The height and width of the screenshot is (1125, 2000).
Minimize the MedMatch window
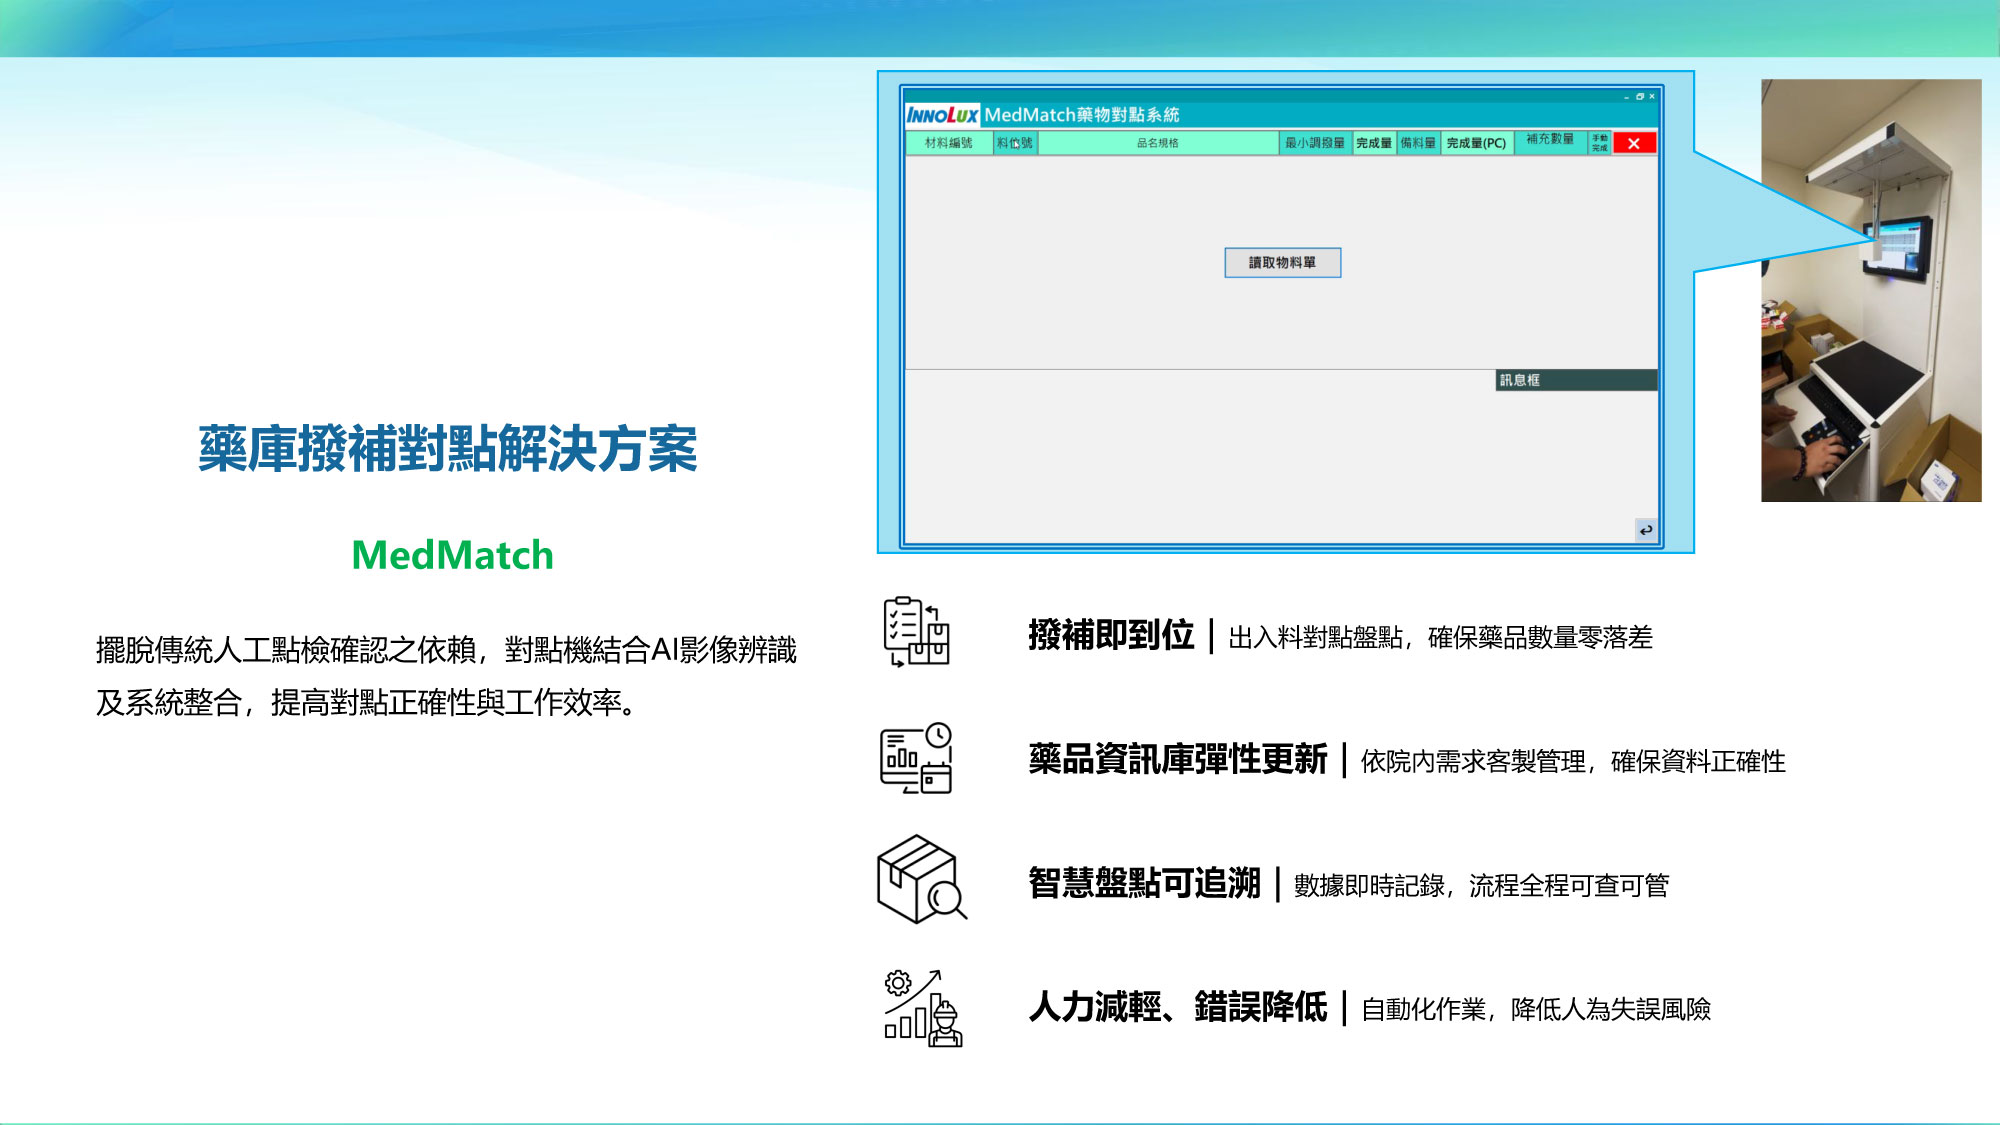pyautogui.click(x=1627, y=97)
